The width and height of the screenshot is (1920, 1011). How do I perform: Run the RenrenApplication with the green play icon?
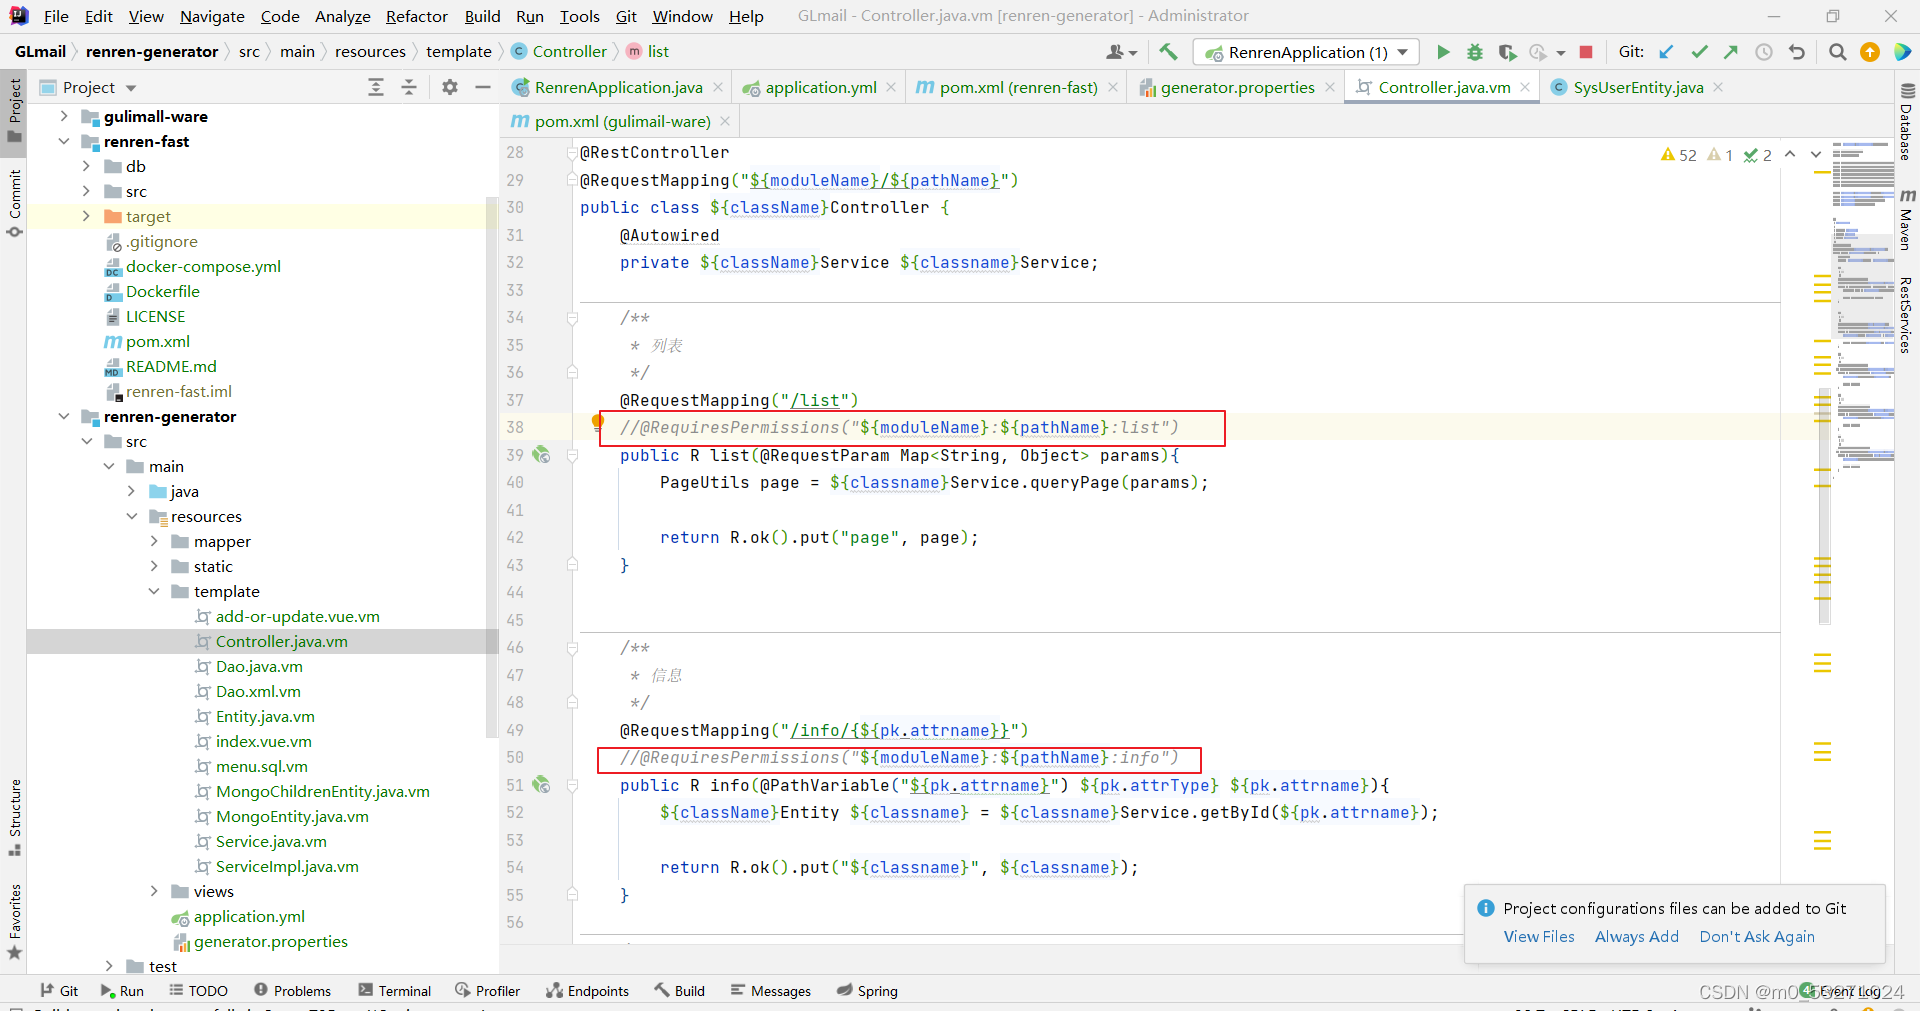(x=1443, y=52)
